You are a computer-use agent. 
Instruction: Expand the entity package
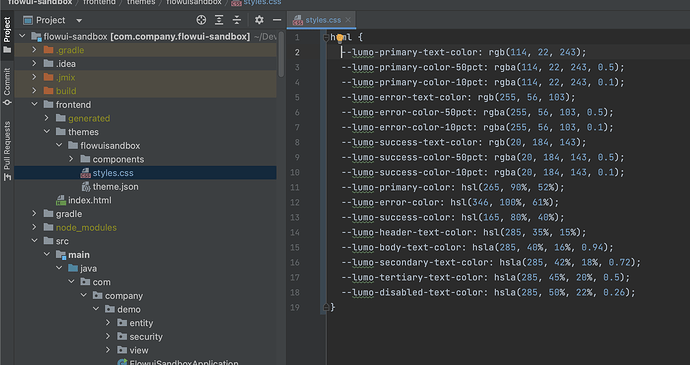[108, 323]
